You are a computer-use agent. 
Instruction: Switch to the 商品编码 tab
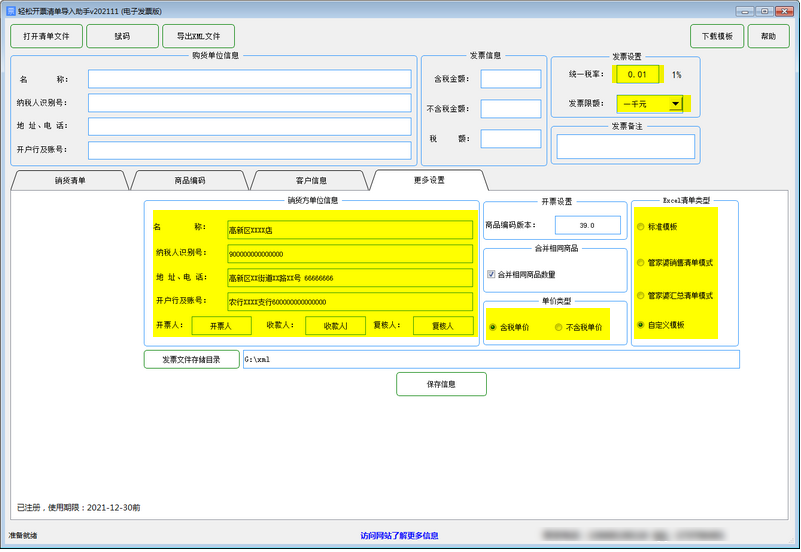190,180
